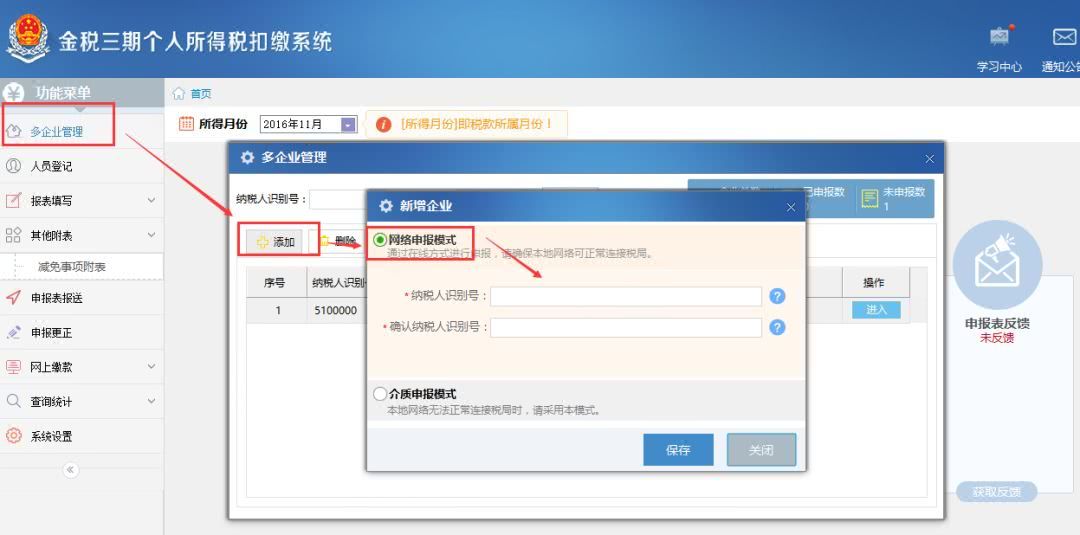This screenshot has height=535, width=1080.
Task: Click the 首页 breadcrumb link
Action: [201, 94]
